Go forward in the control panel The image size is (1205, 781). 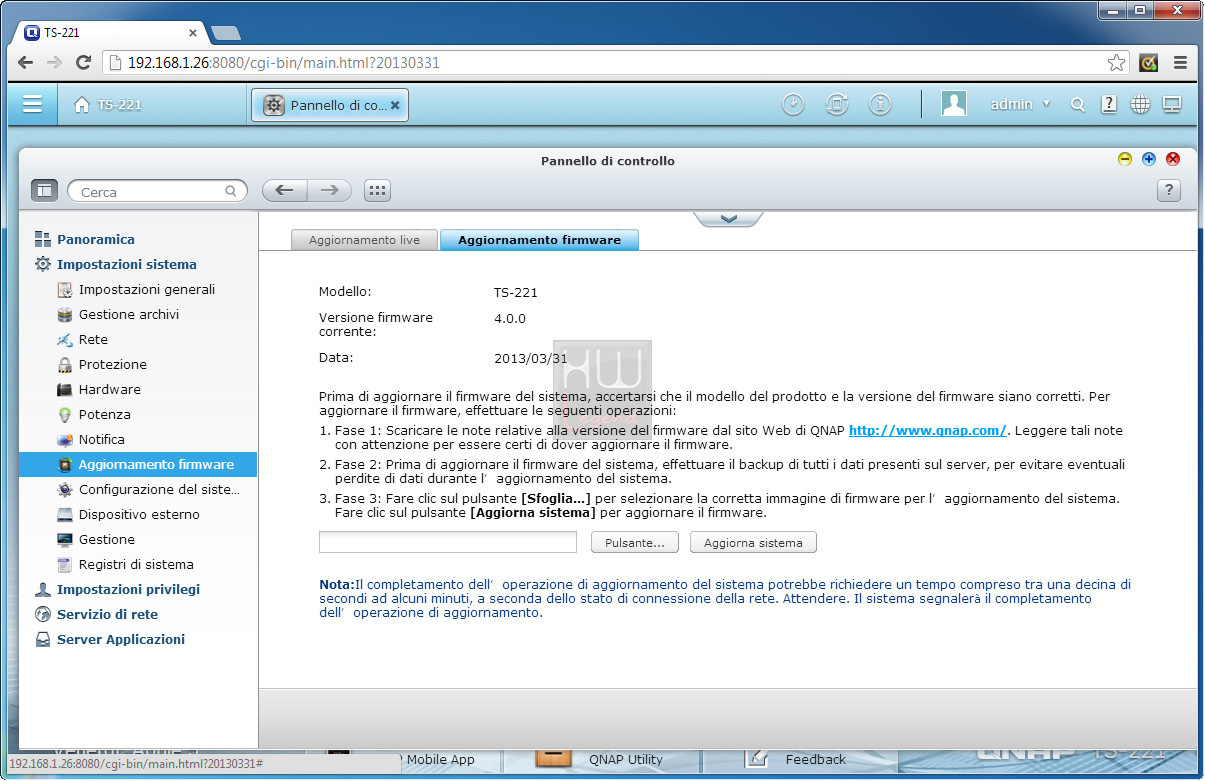coord(330,191)
